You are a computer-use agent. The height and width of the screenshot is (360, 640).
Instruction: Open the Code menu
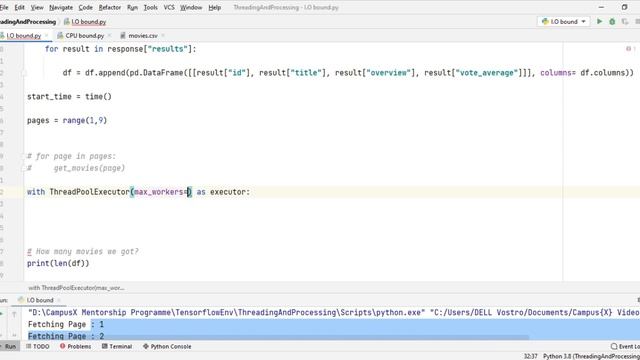point(85,7)
